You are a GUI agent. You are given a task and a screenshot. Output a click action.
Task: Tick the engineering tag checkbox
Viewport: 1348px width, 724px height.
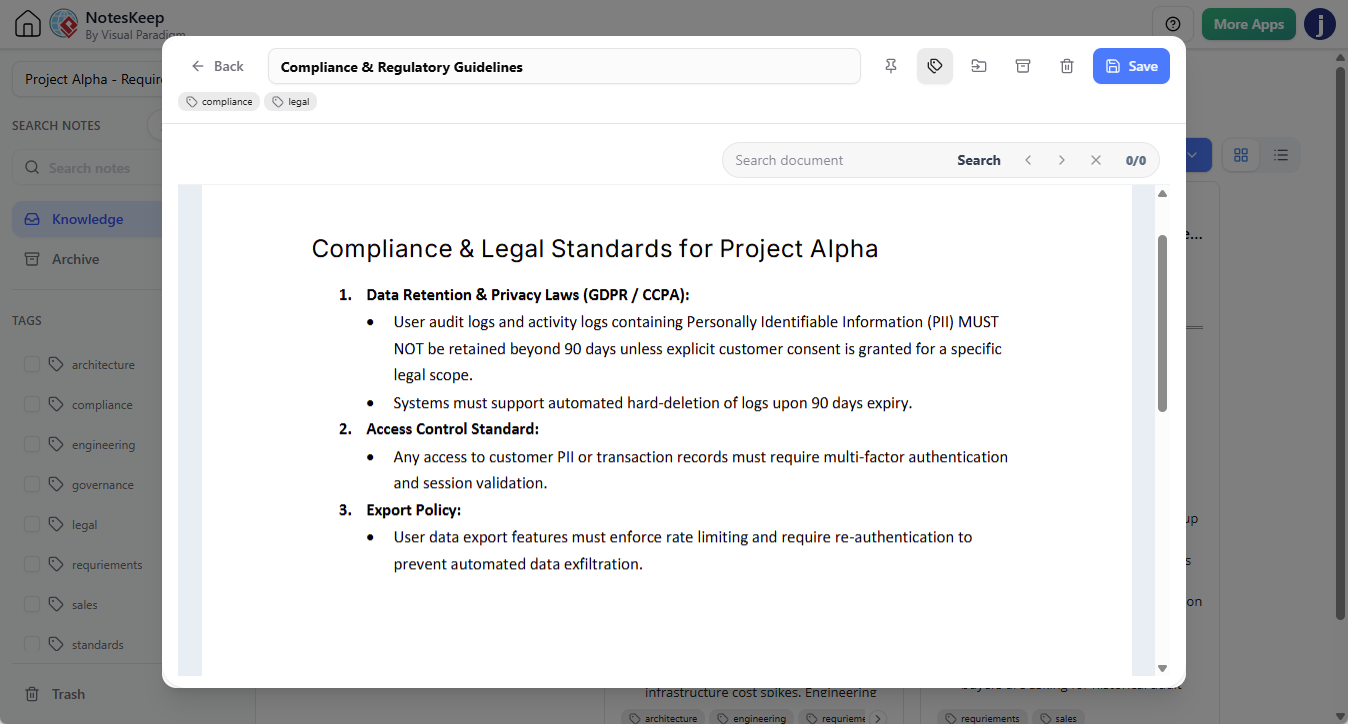pos(32,444)
